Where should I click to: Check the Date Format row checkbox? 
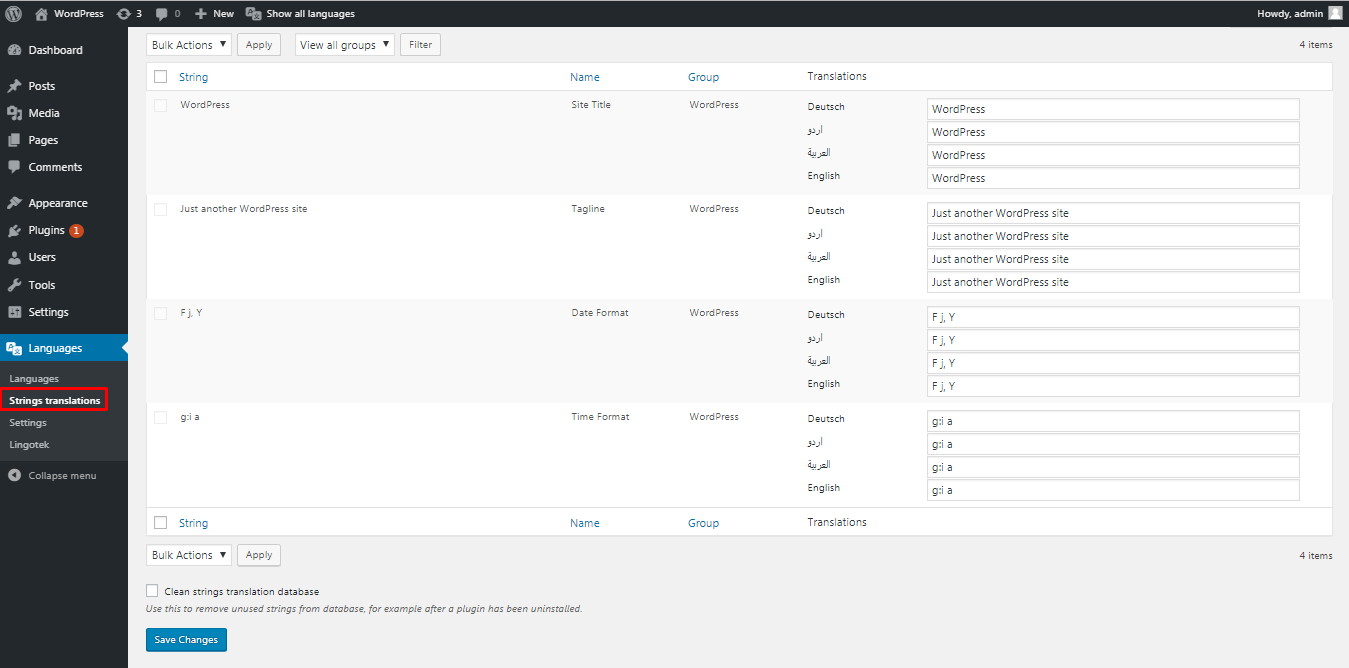coord(160,313)
